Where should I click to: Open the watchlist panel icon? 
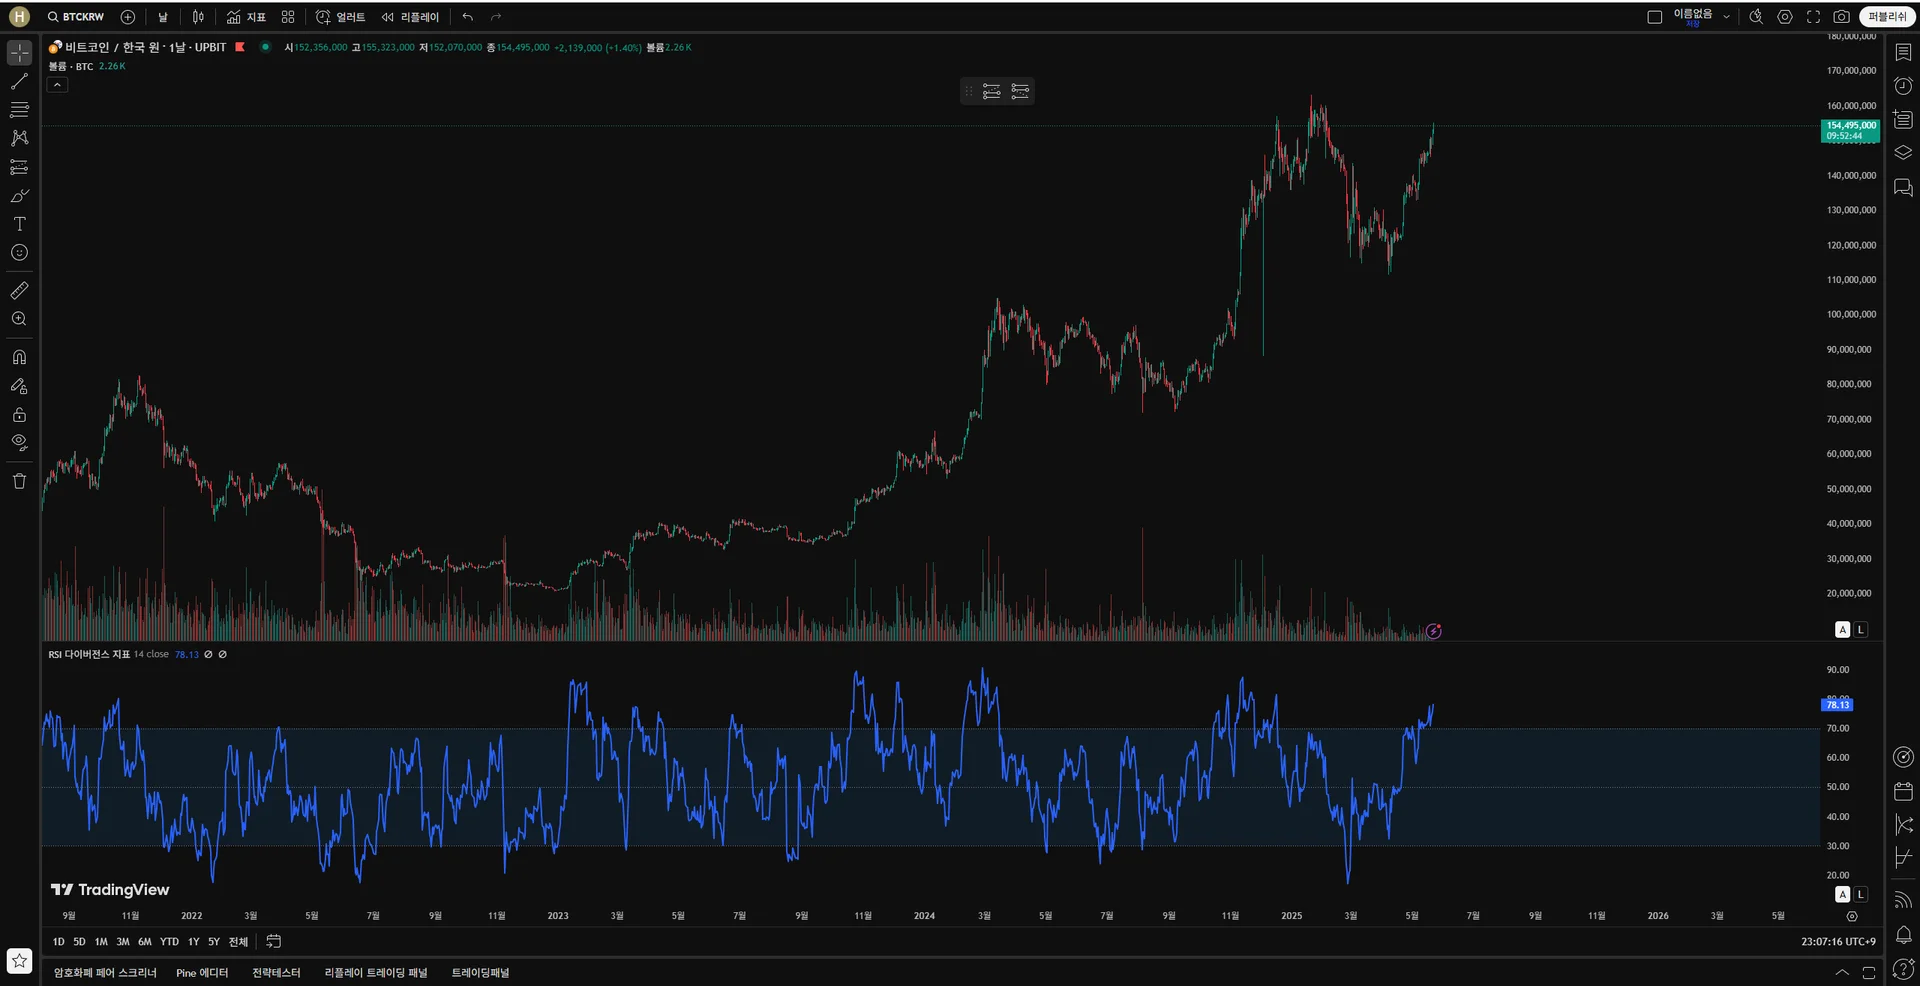pyautogui.click(x=1903, y=52)
